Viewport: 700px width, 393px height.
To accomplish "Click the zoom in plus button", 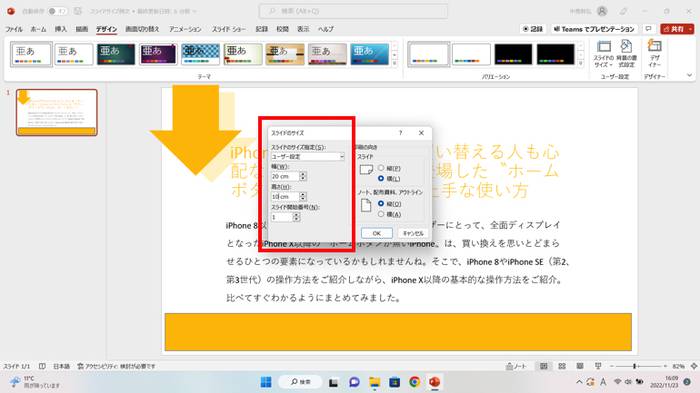I will 665,366.
